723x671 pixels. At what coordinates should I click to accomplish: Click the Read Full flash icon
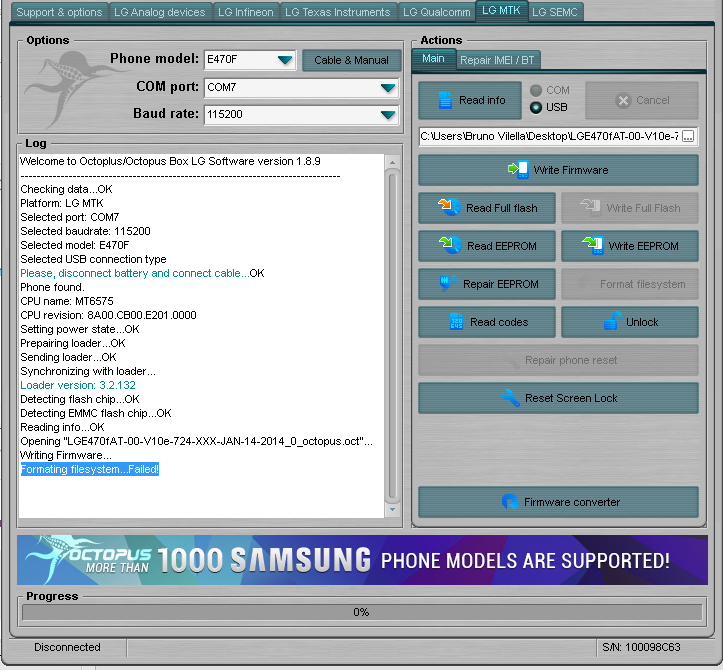coord(449,207)
